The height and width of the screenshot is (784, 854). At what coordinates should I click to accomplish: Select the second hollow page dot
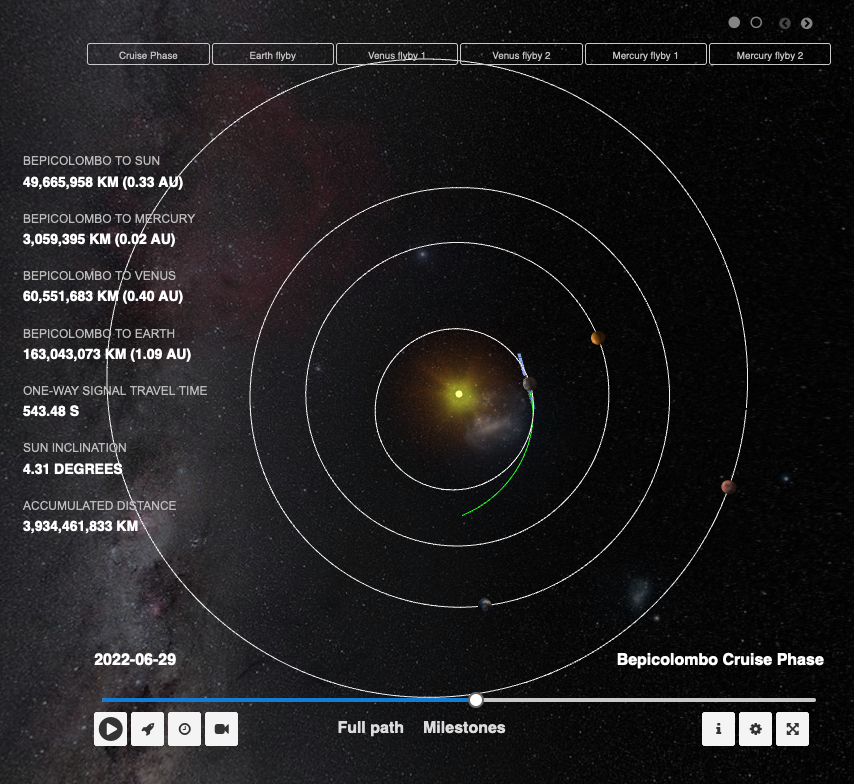(756, 22)
